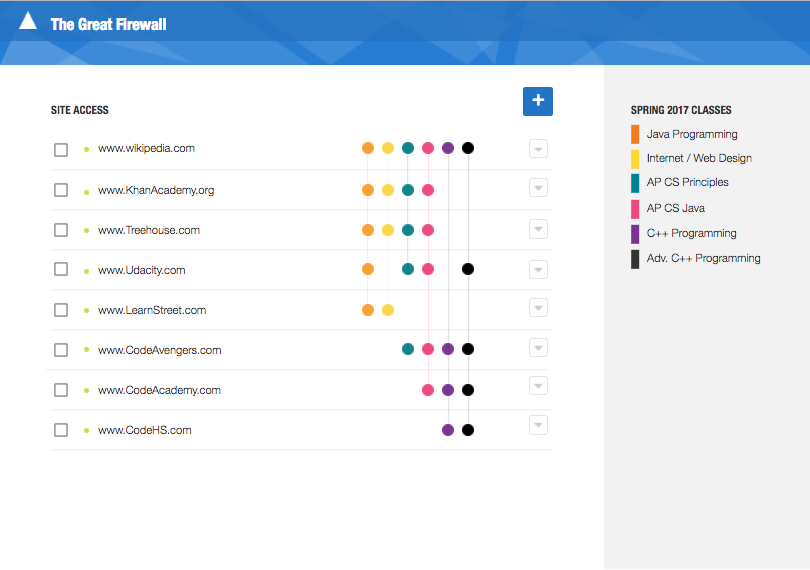
Task: Click the yellow dot in LearnStreet row
Action: [x=388, y=310]
